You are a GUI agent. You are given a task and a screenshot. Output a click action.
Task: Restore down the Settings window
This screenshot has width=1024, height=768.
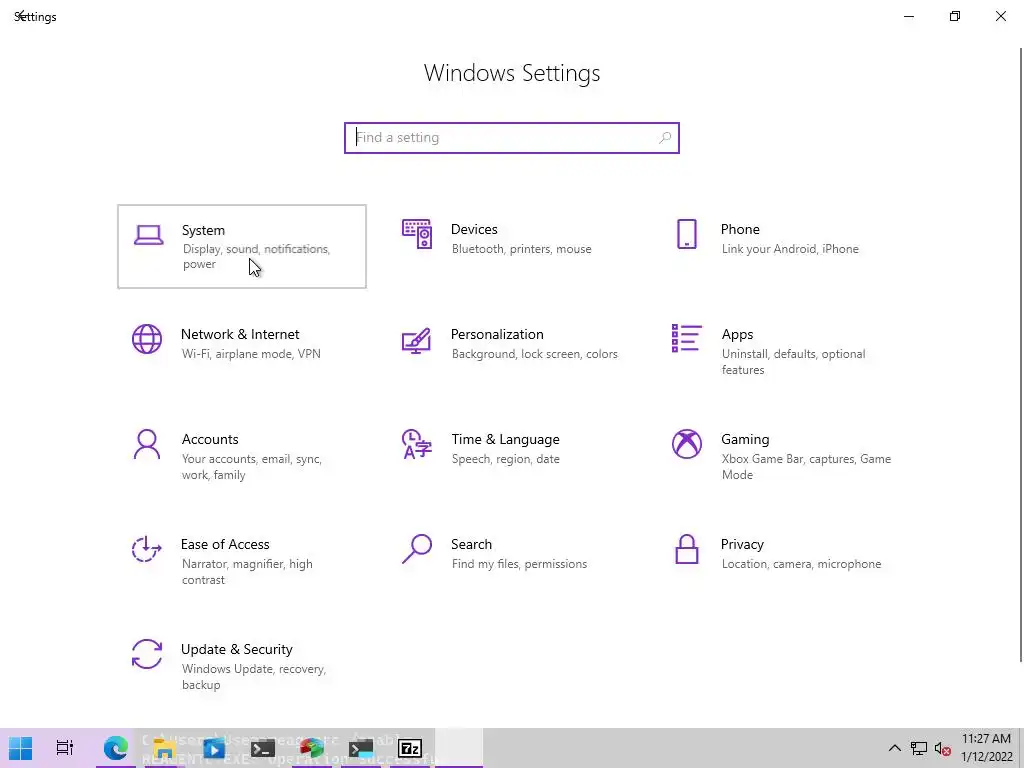click(x=955, y=16)
